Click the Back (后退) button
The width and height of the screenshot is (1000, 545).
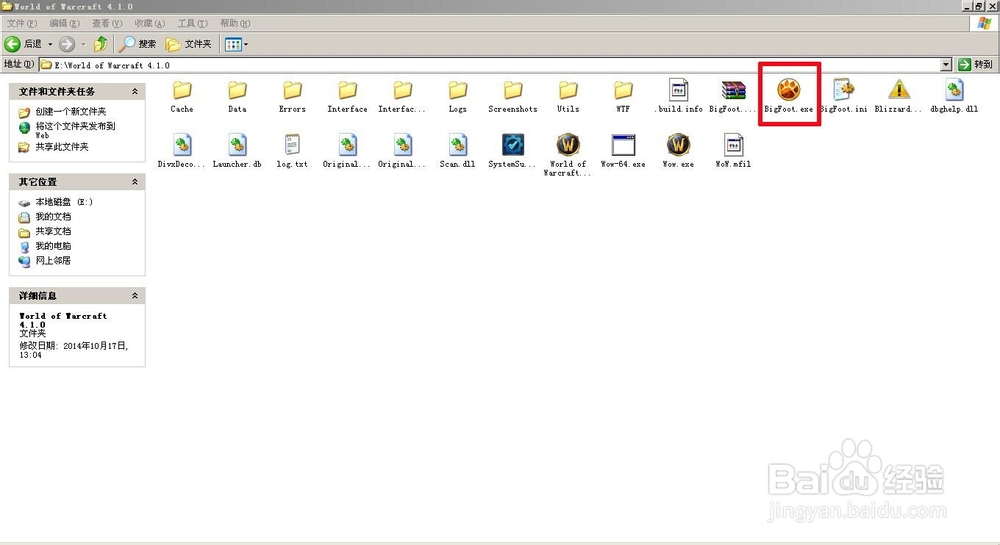pyautogui.click(x=23, y=44)
